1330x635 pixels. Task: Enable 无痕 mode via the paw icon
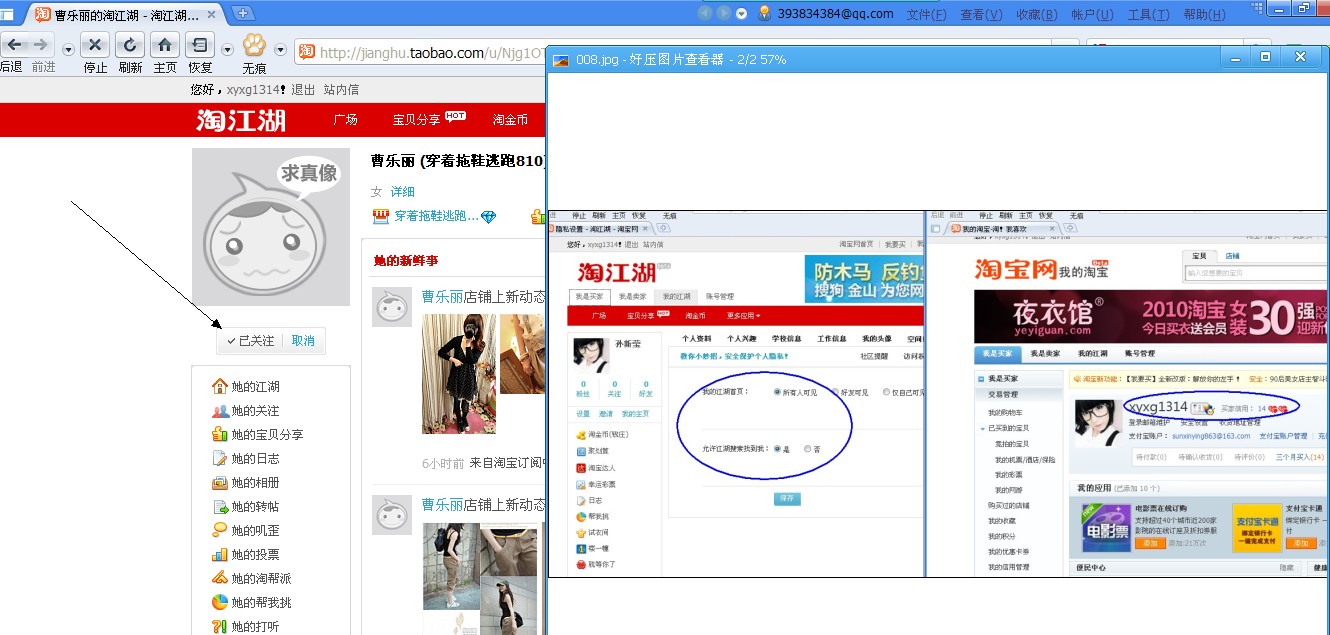point(254,45)
